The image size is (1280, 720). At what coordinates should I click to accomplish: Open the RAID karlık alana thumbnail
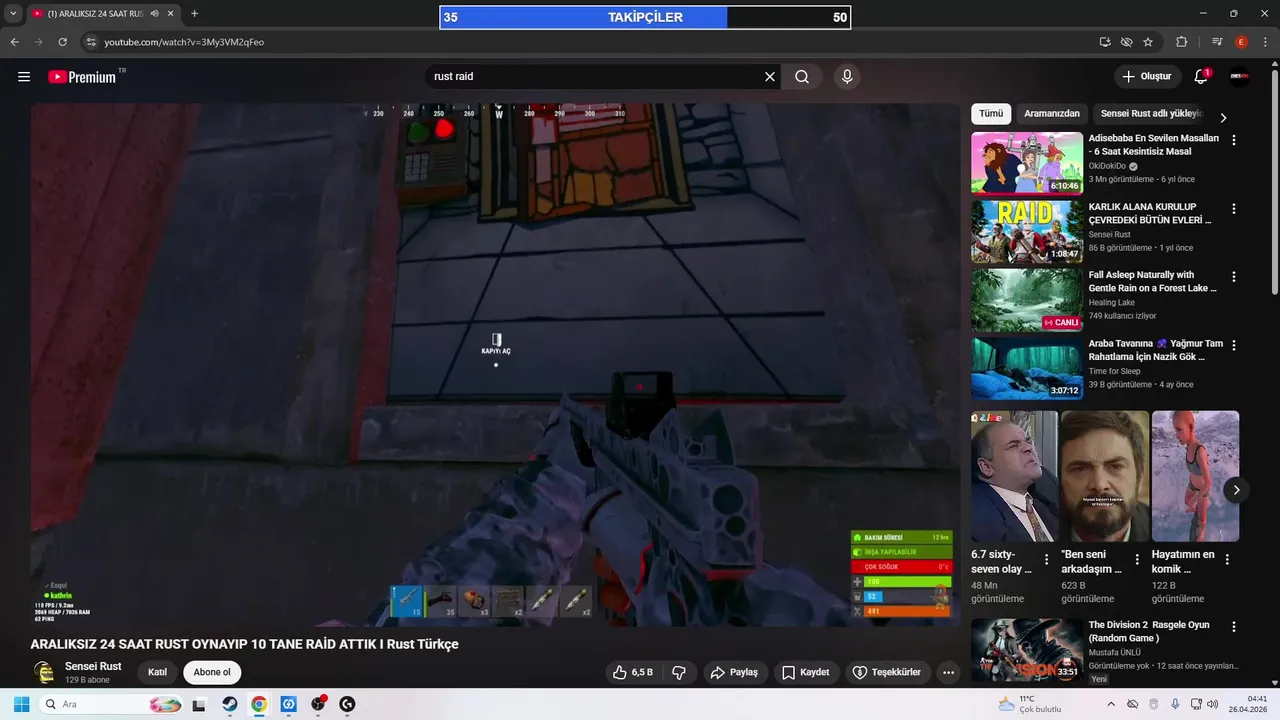coord(1027,231)
